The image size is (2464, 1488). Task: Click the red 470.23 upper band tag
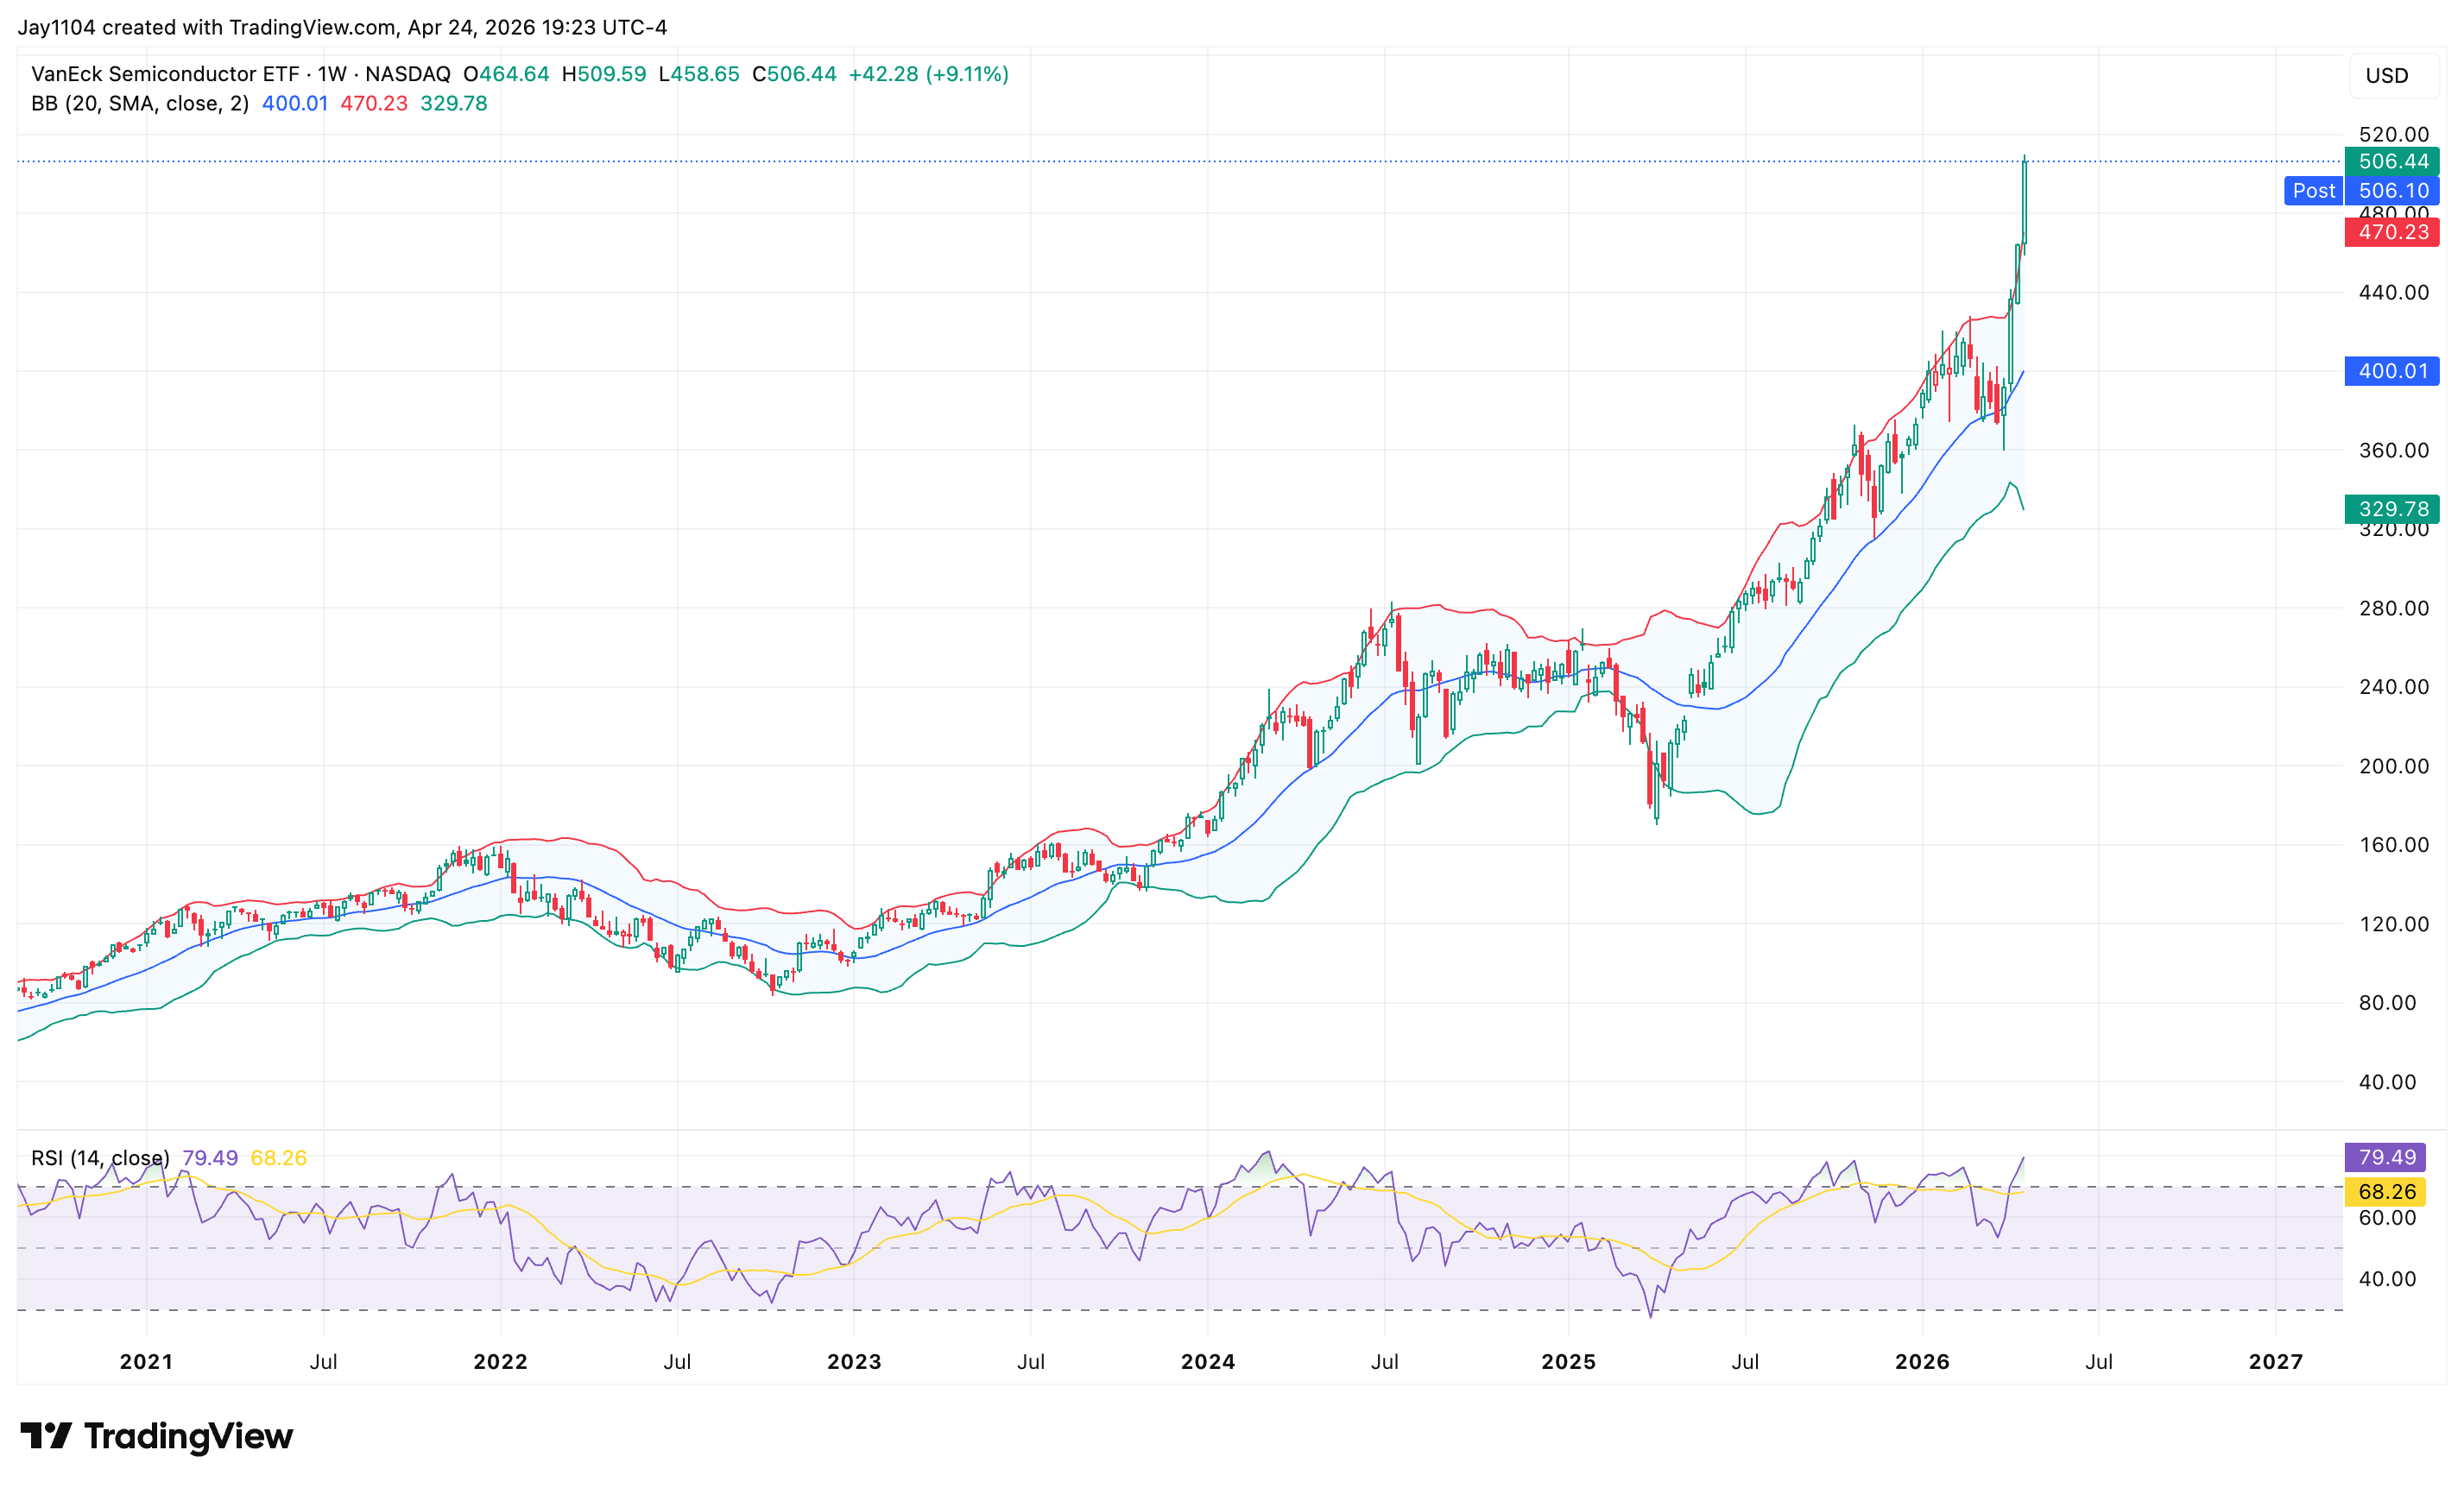pyautogui.click(x=2392, y=232)
